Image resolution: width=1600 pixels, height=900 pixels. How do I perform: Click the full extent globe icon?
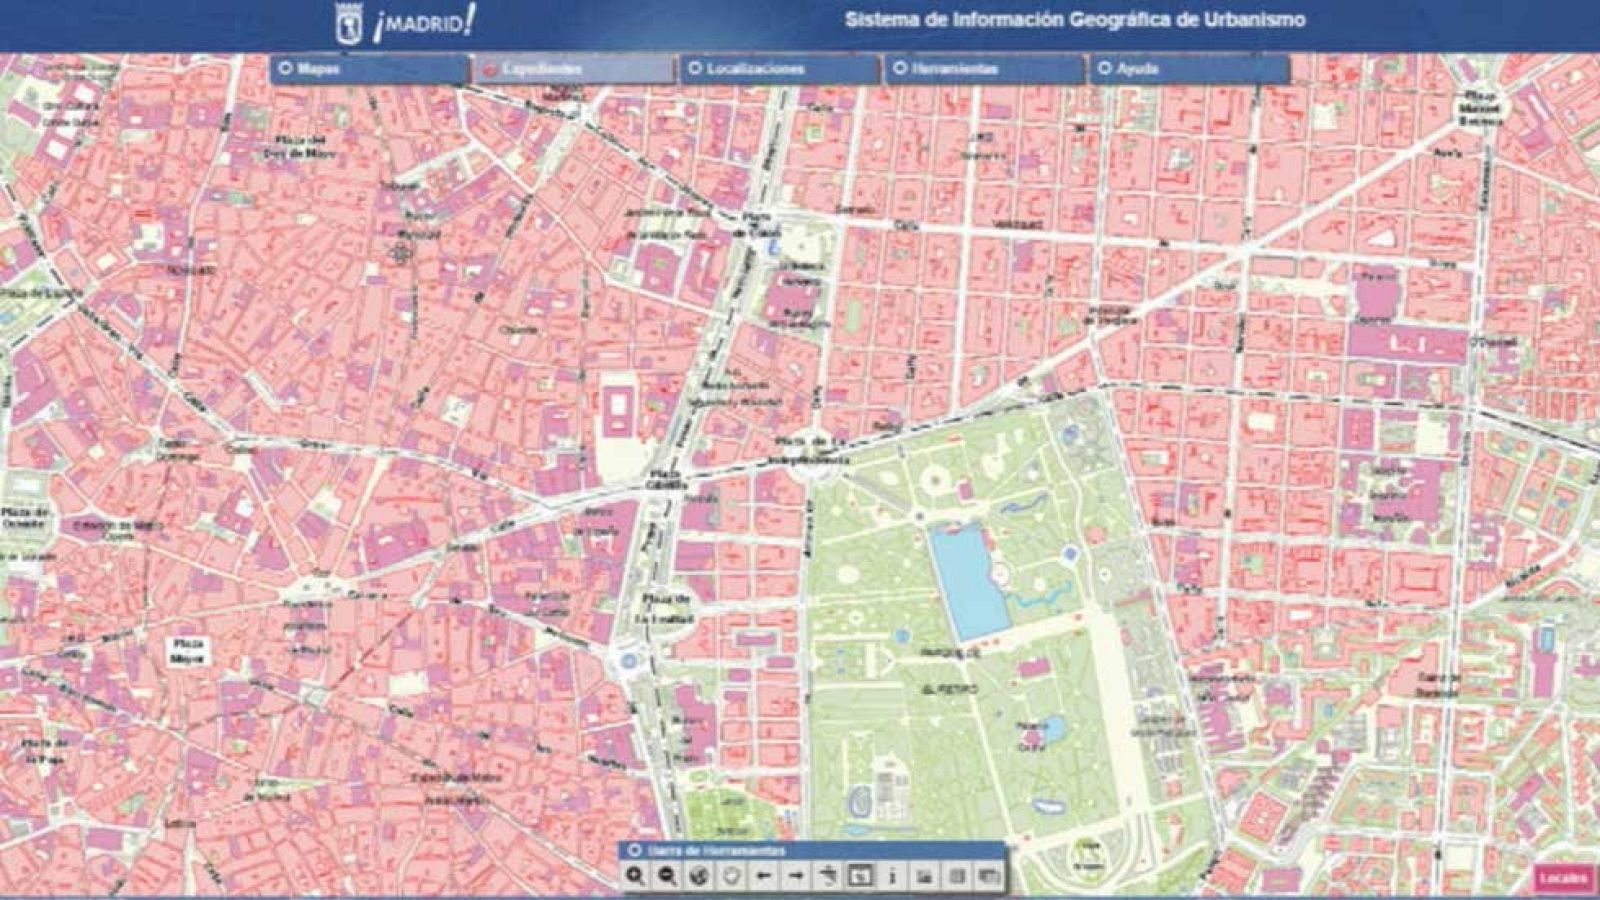click(698, 875)
